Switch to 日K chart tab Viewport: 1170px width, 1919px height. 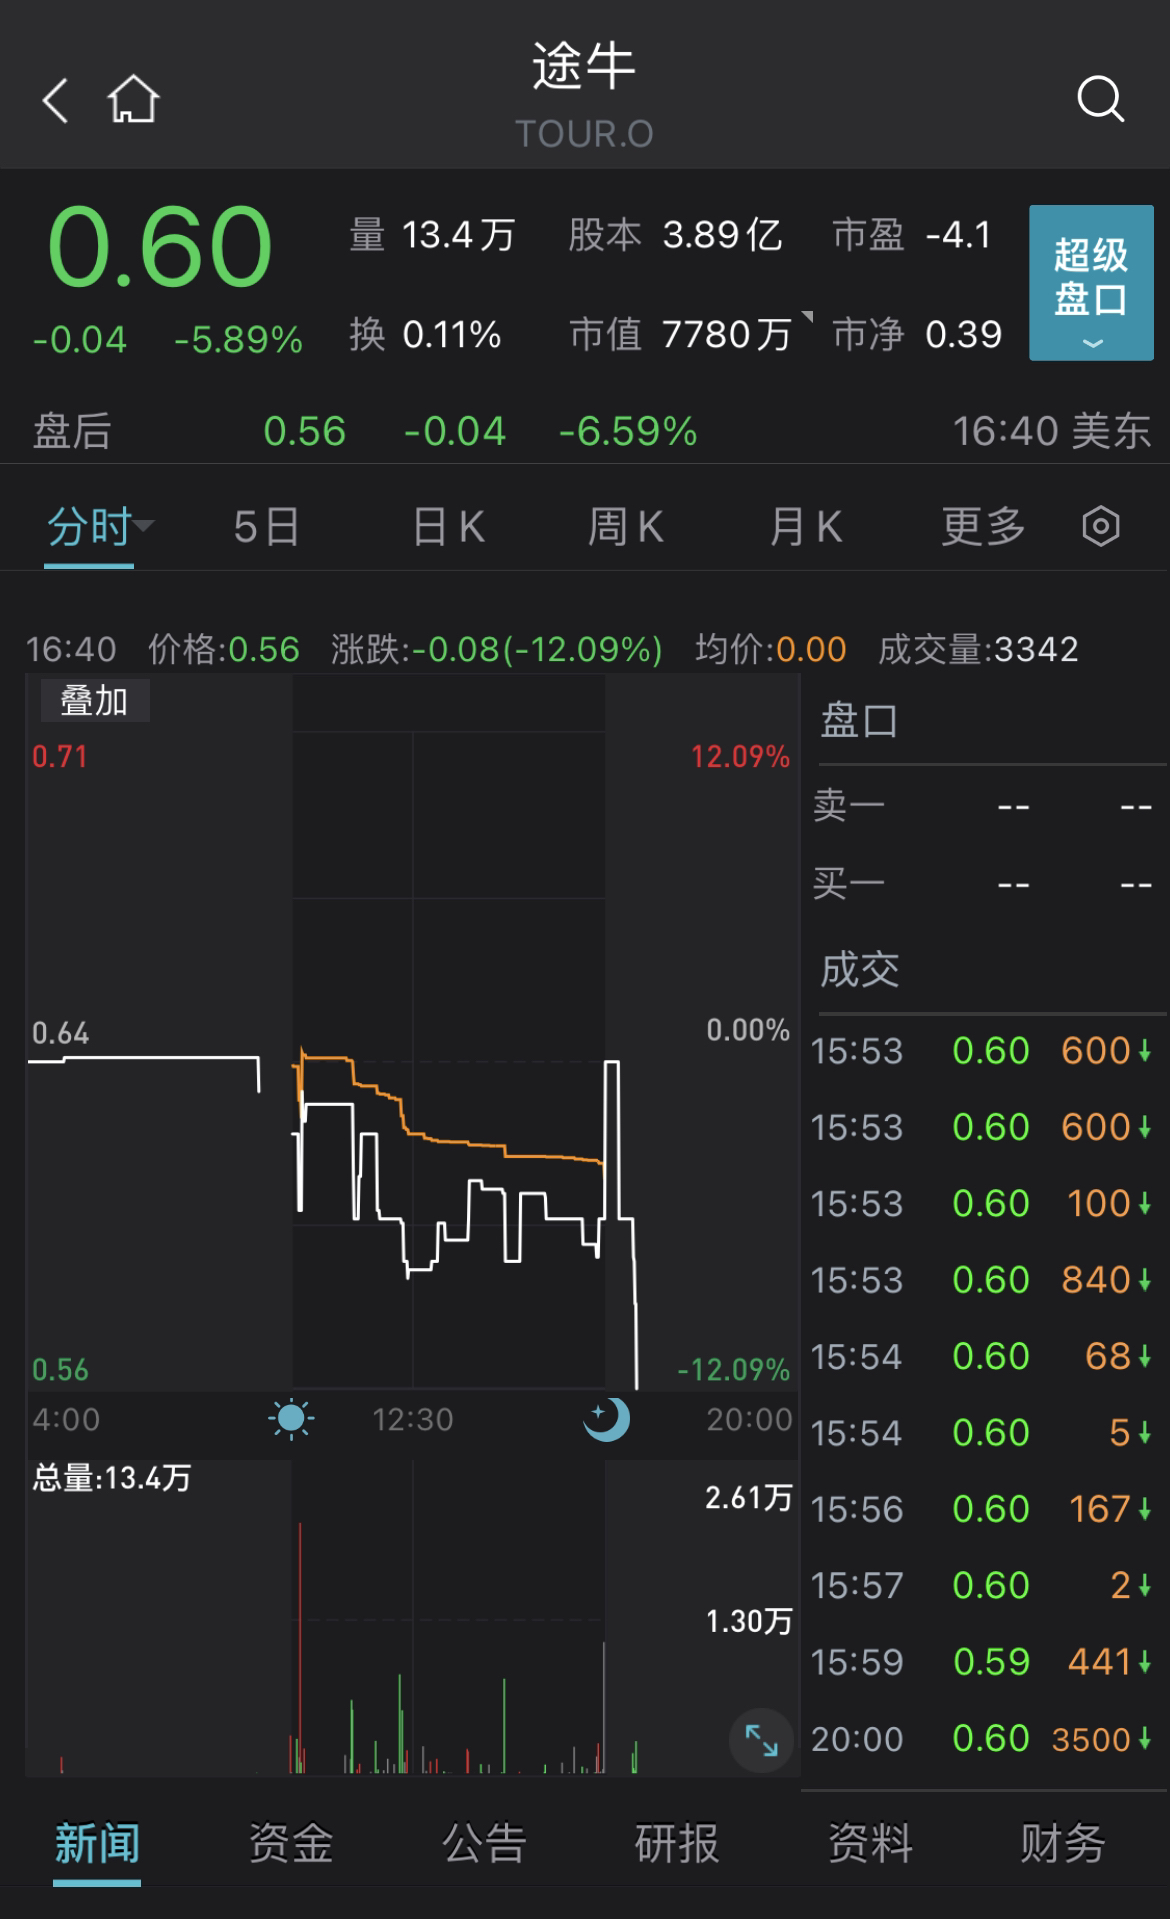coord(449,526)
